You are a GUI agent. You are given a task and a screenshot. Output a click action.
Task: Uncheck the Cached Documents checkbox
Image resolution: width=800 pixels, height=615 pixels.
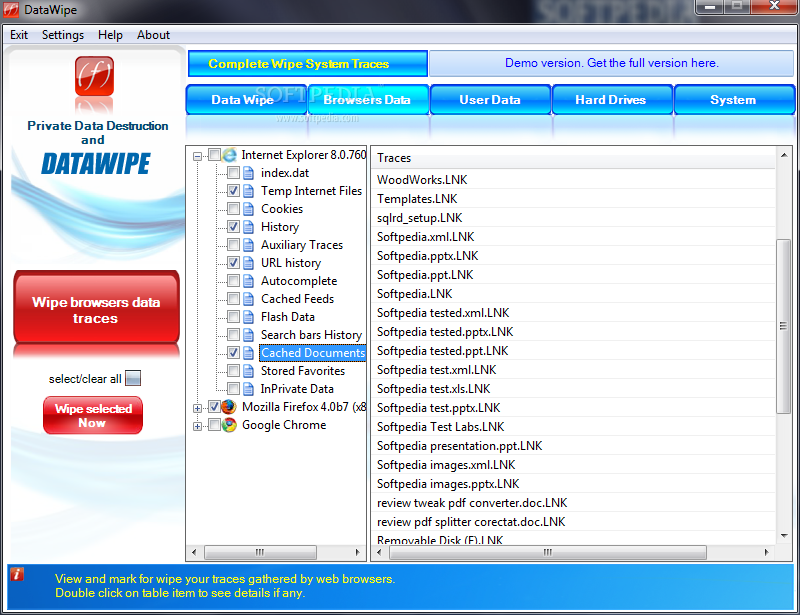[x=233, y=353]
